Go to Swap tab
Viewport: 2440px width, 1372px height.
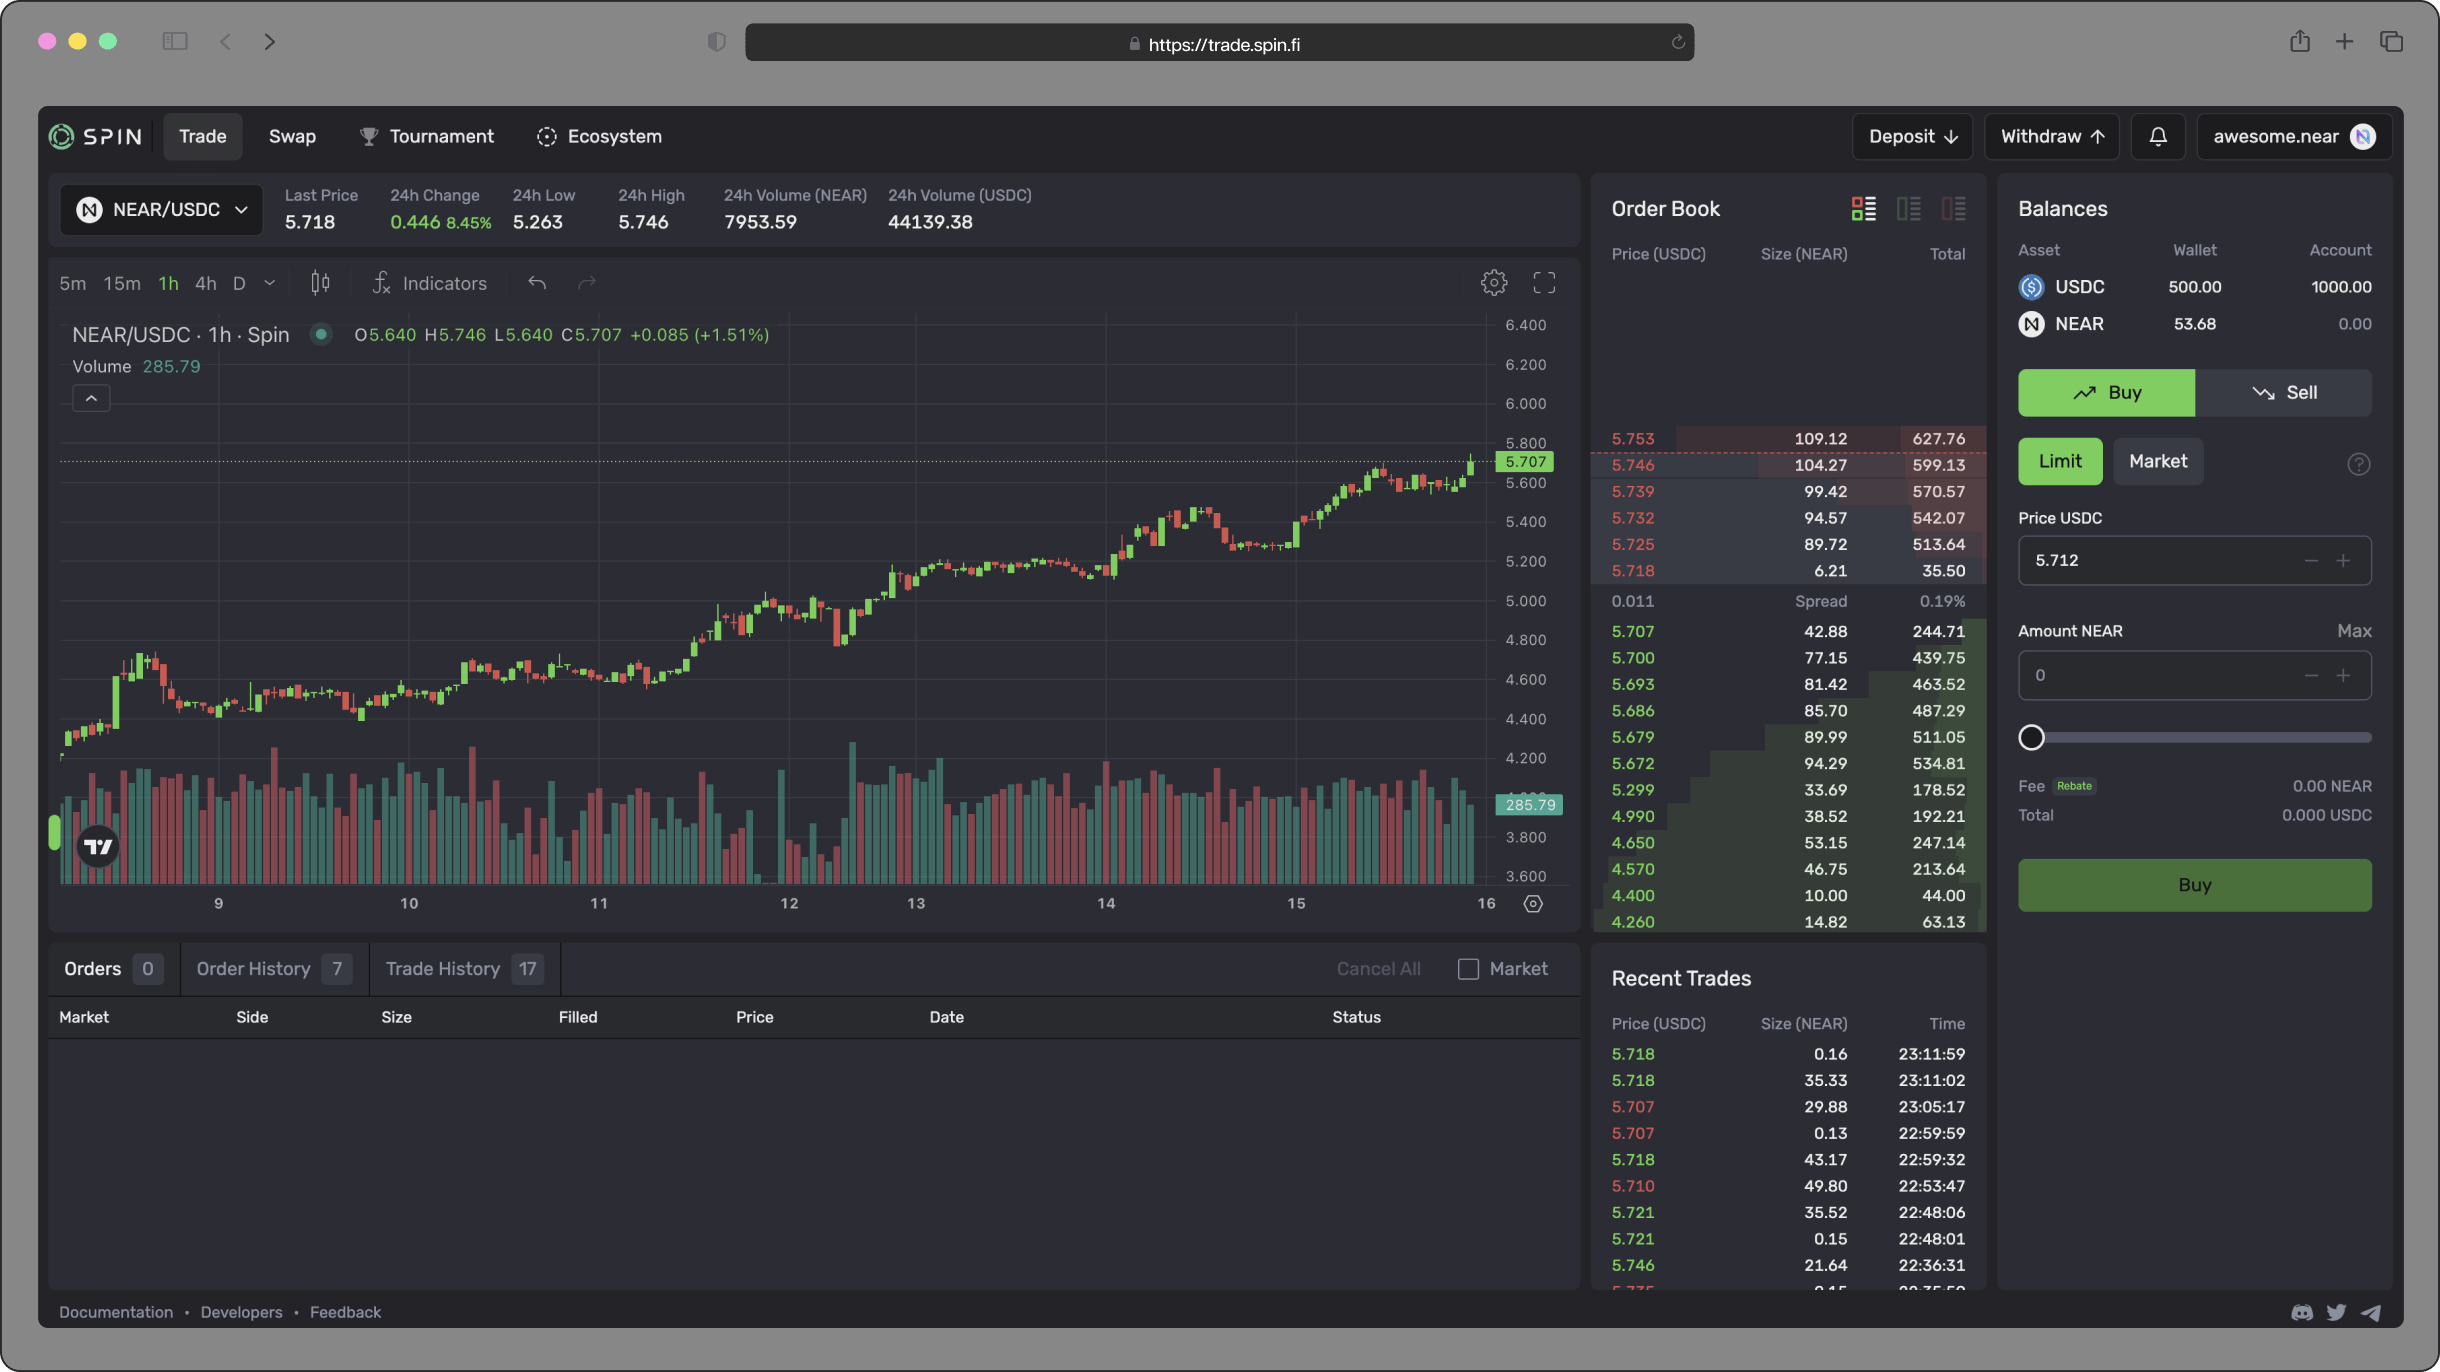point(292,136)
